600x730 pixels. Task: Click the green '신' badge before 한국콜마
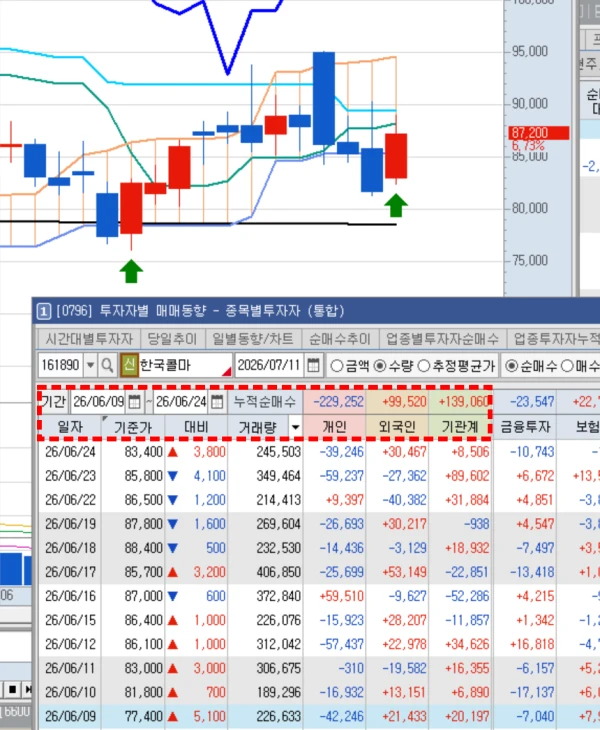[129, 365]
